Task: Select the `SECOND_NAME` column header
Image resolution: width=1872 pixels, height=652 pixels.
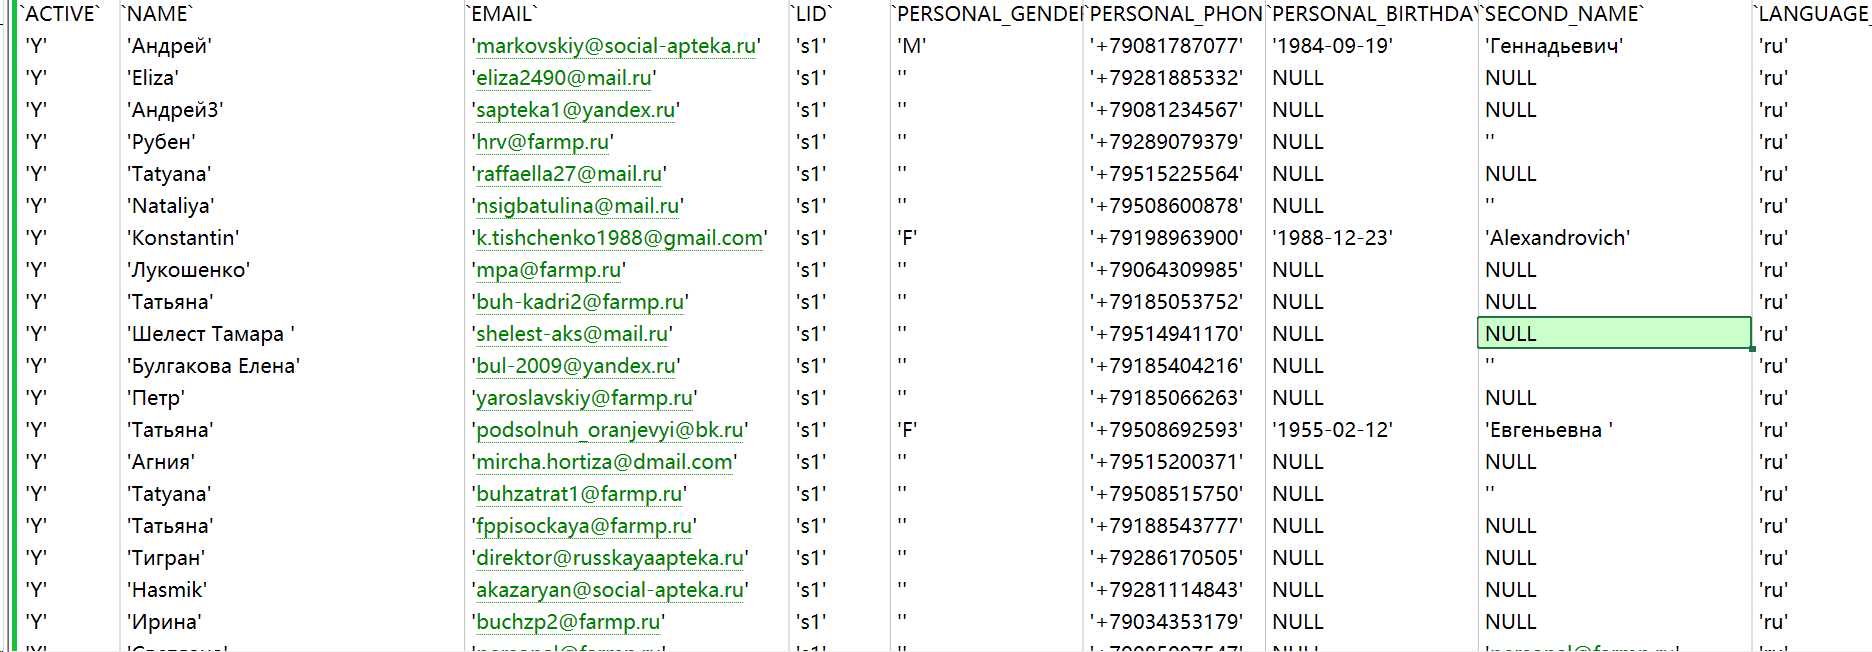Action: 1564,14
